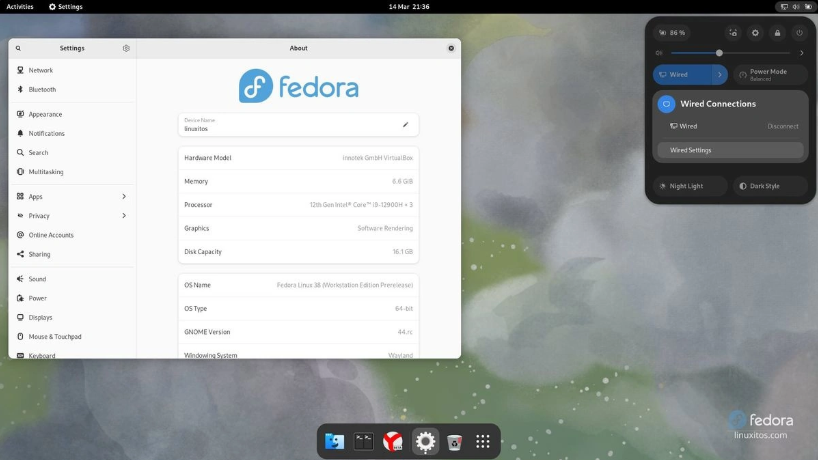818x460 pixels.
Task: Open settings via quick settings gear icon
Action: (x=755, y=33)
